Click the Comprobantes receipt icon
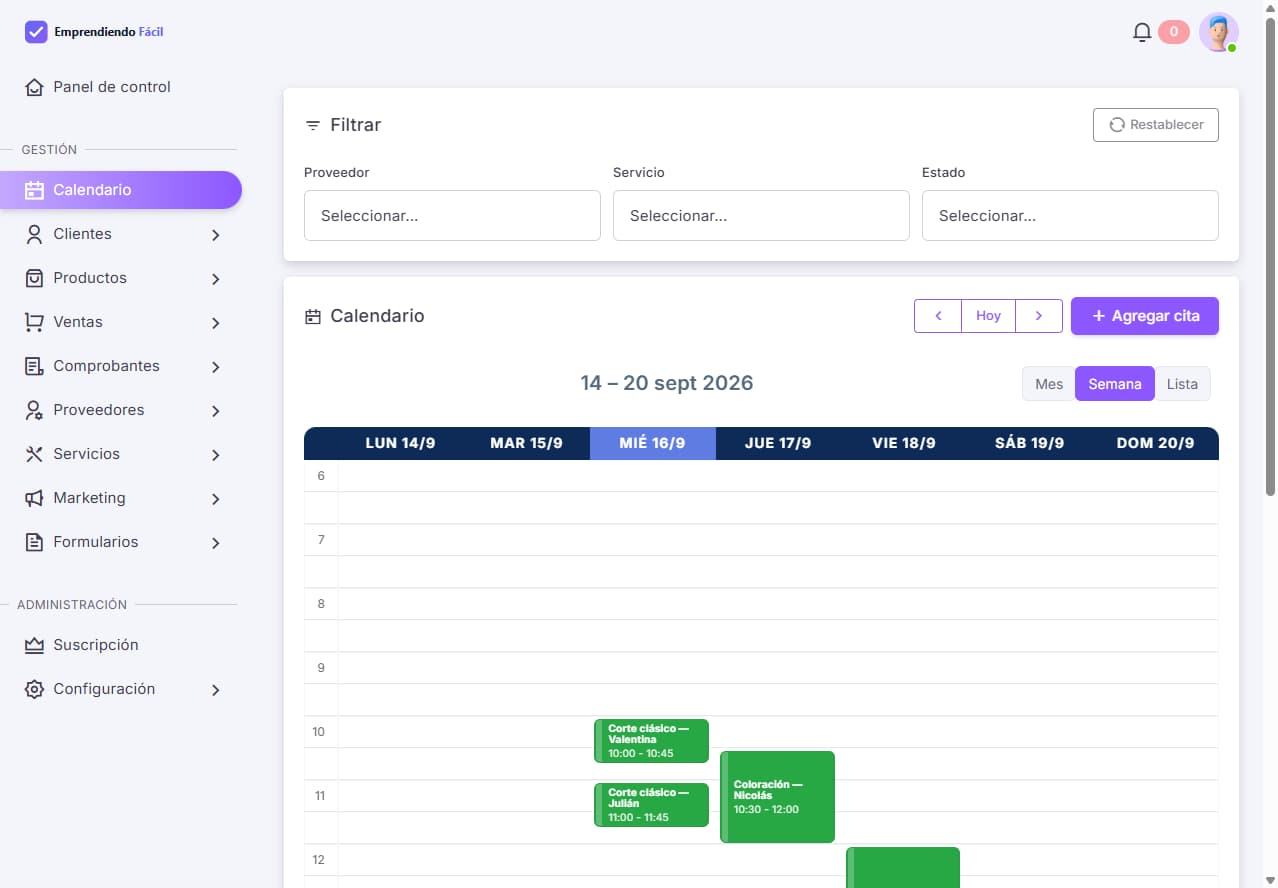This screenshot has width=1278, height=888. click(35, 366)
